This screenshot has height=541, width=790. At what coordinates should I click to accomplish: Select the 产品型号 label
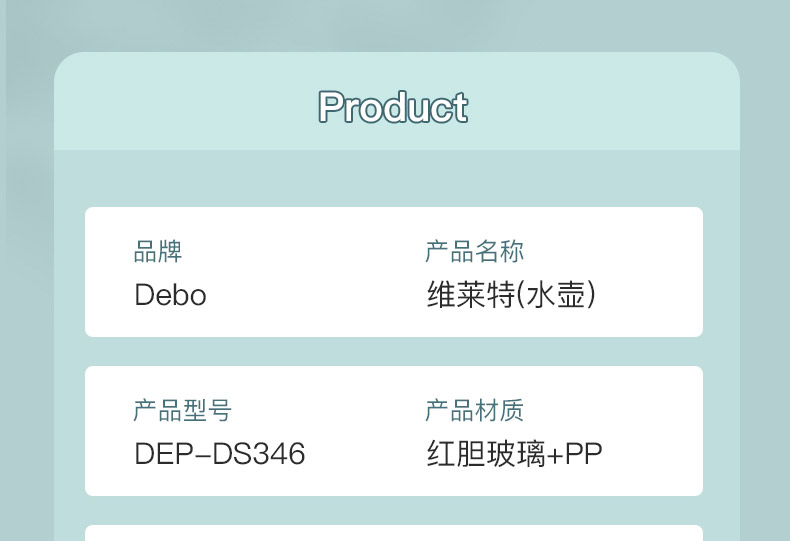(182, 411)
